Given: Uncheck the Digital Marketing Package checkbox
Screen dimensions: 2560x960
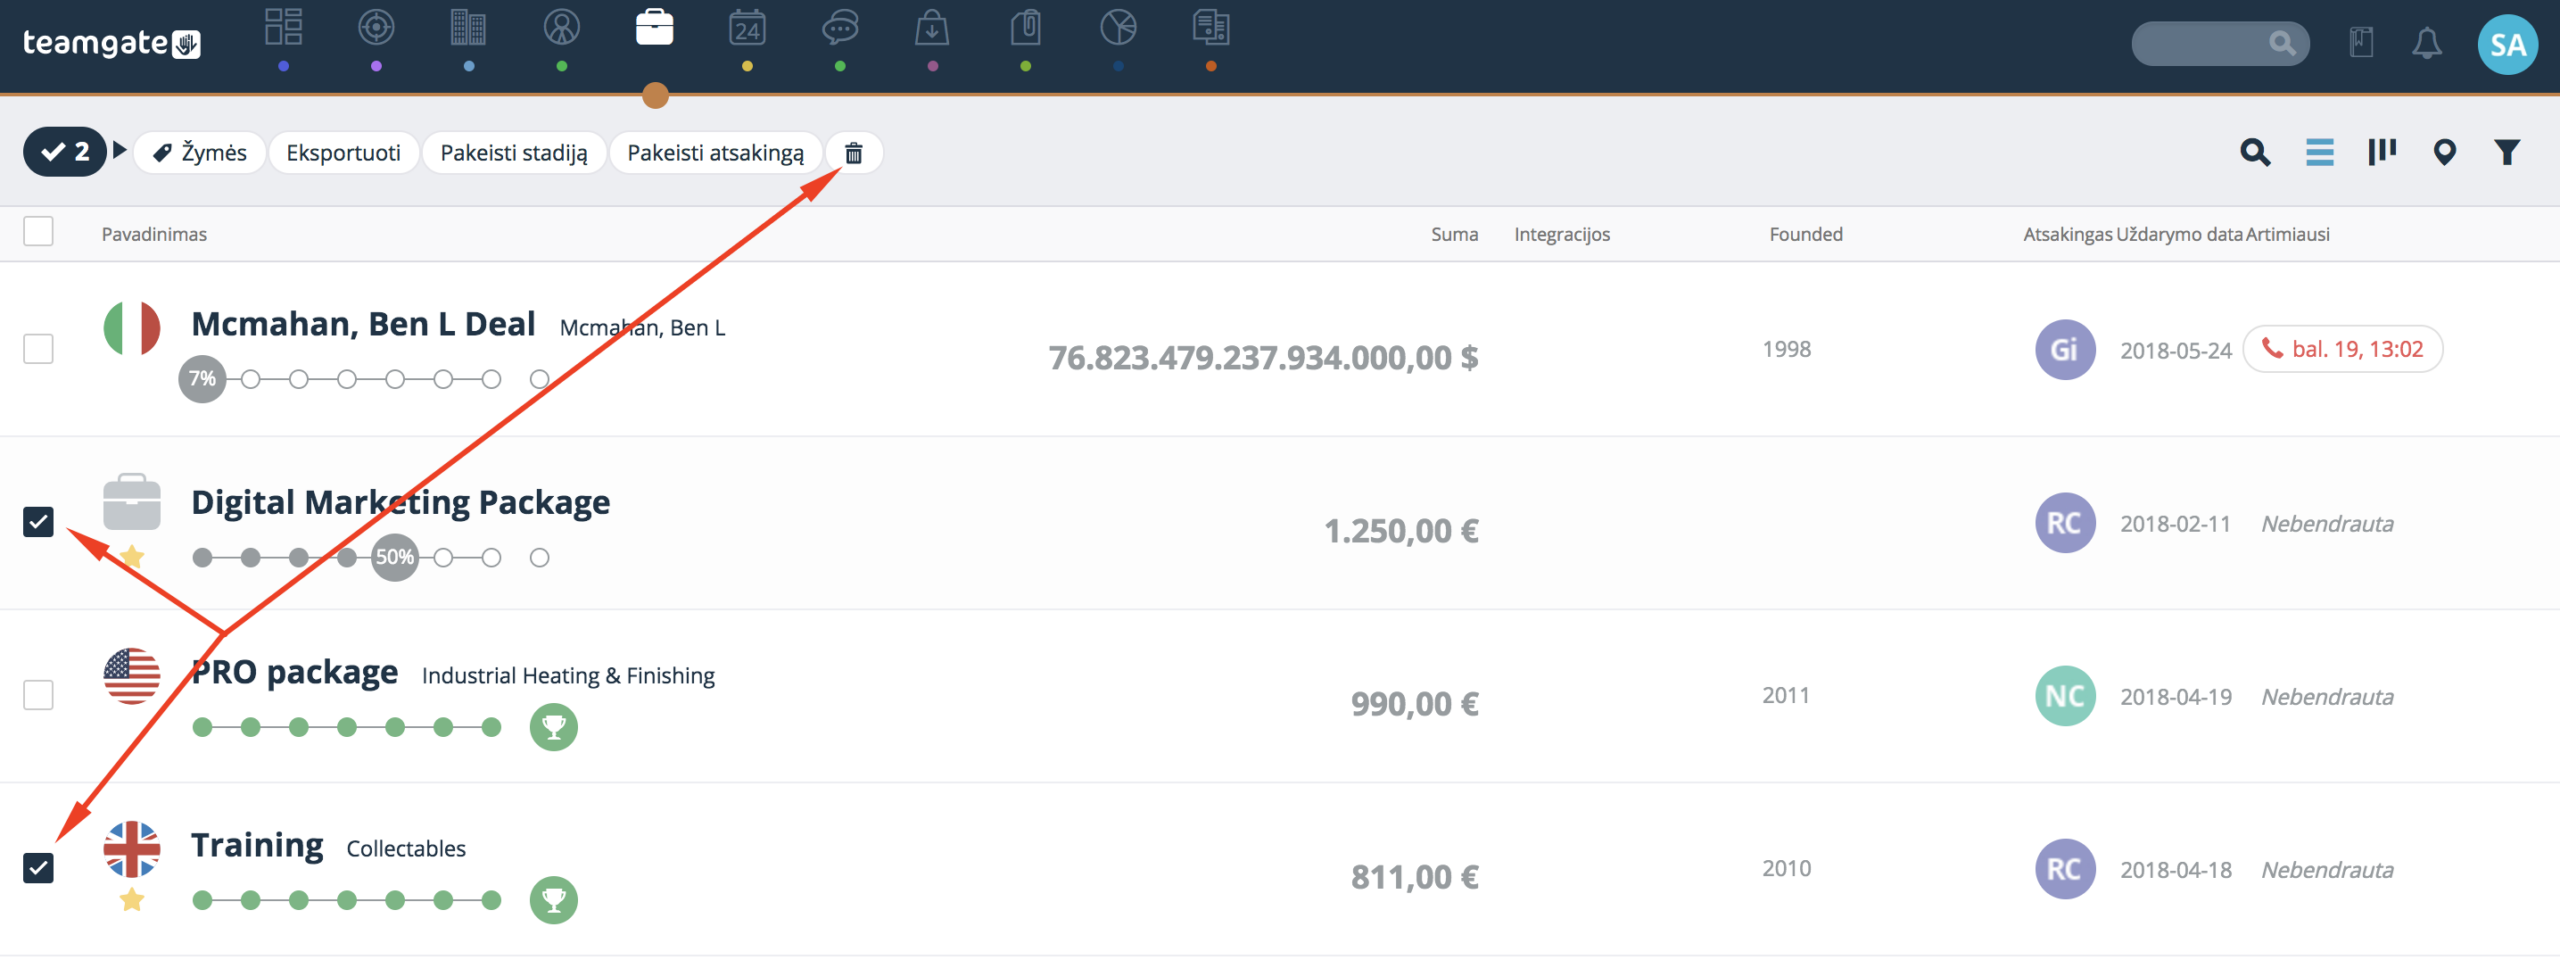Looking at the screenshot, I should point(38,522).
